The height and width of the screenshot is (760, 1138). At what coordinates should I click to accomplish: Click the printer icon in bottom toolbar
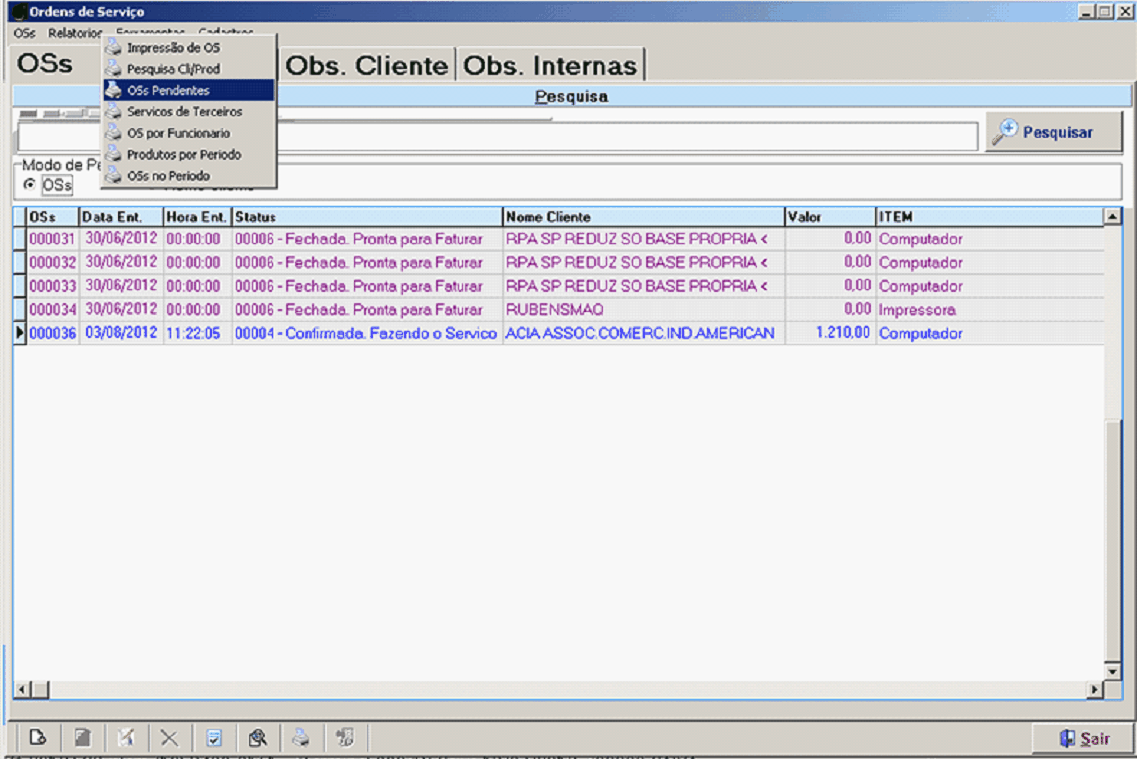coord(300,738)
